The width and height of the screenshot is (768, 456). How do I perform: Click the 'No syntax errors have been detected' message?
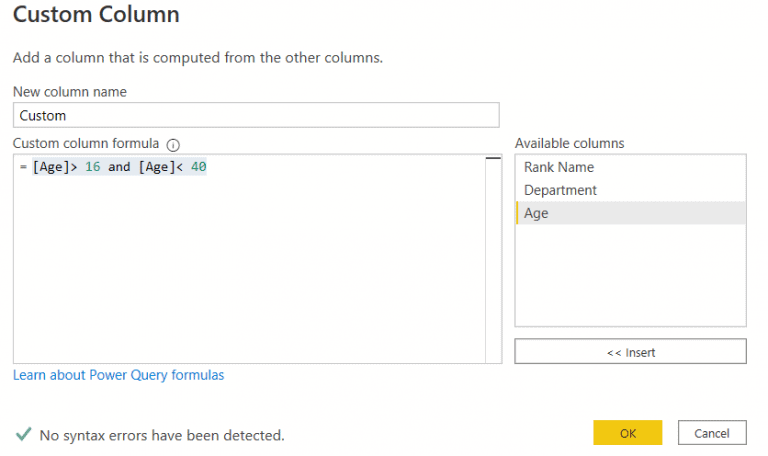click(x=162, y=435)
